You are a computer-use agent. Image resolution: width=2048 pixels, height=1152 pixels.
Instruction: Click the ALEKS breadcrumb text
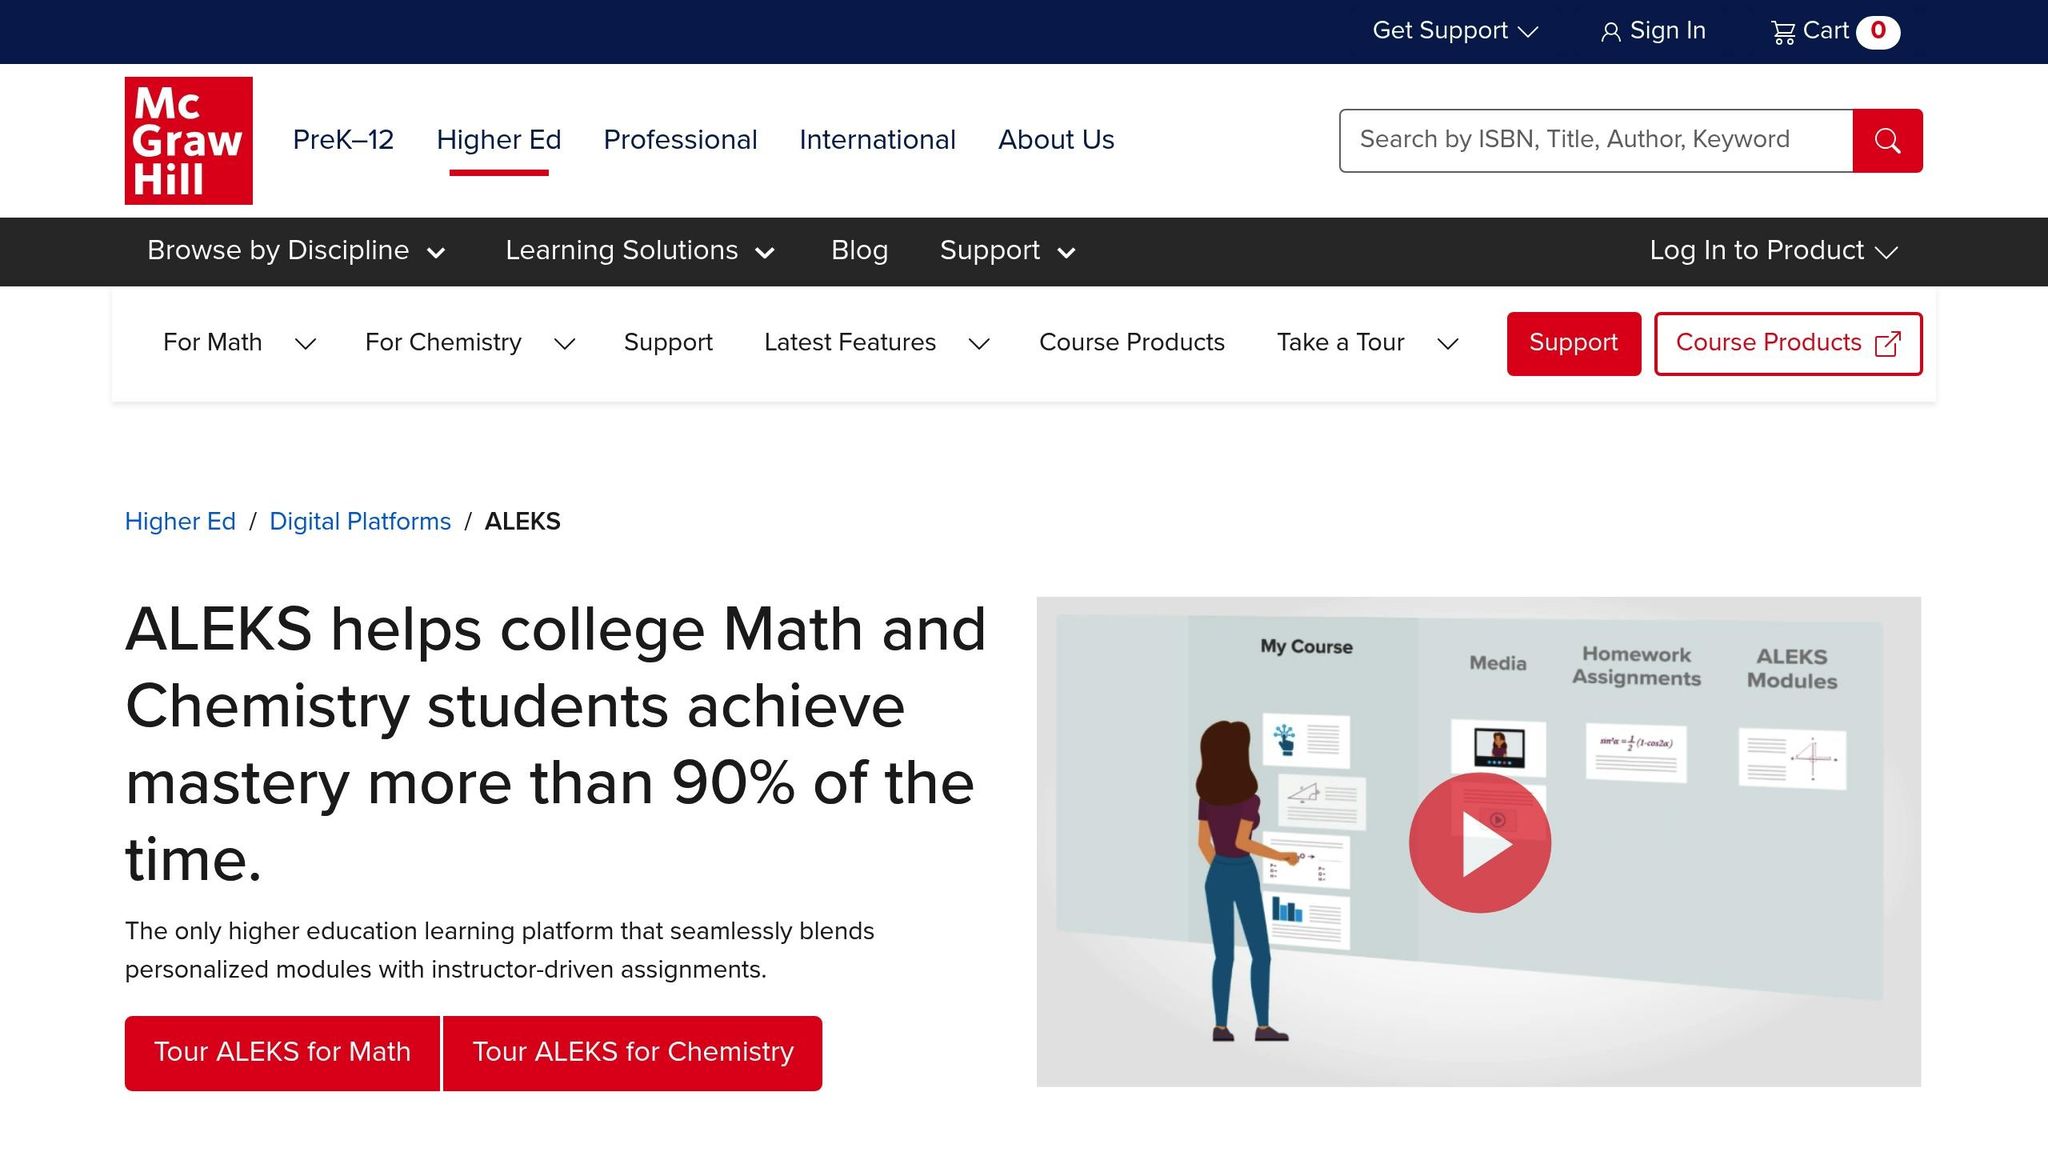522,522
